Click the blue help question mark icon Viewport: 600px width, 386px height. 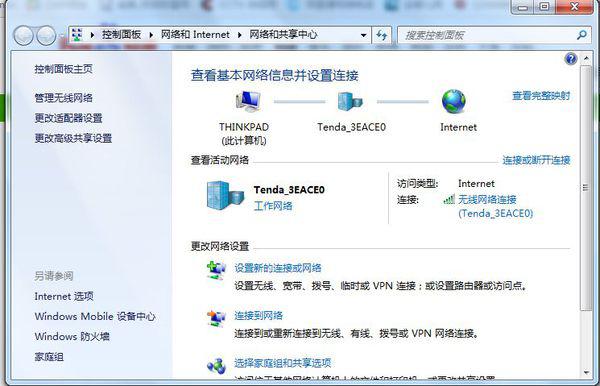tap(571, 59)
